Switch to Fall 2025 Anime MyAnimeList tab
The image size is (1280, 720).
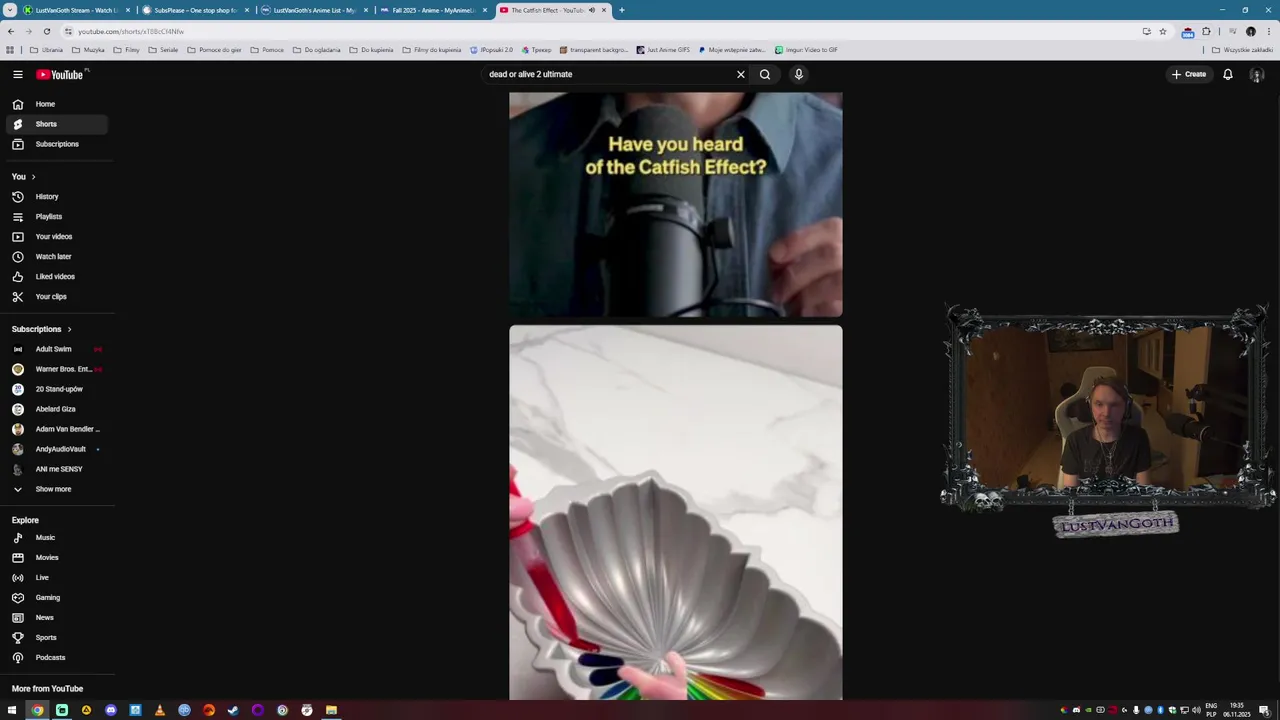point(433,10)
